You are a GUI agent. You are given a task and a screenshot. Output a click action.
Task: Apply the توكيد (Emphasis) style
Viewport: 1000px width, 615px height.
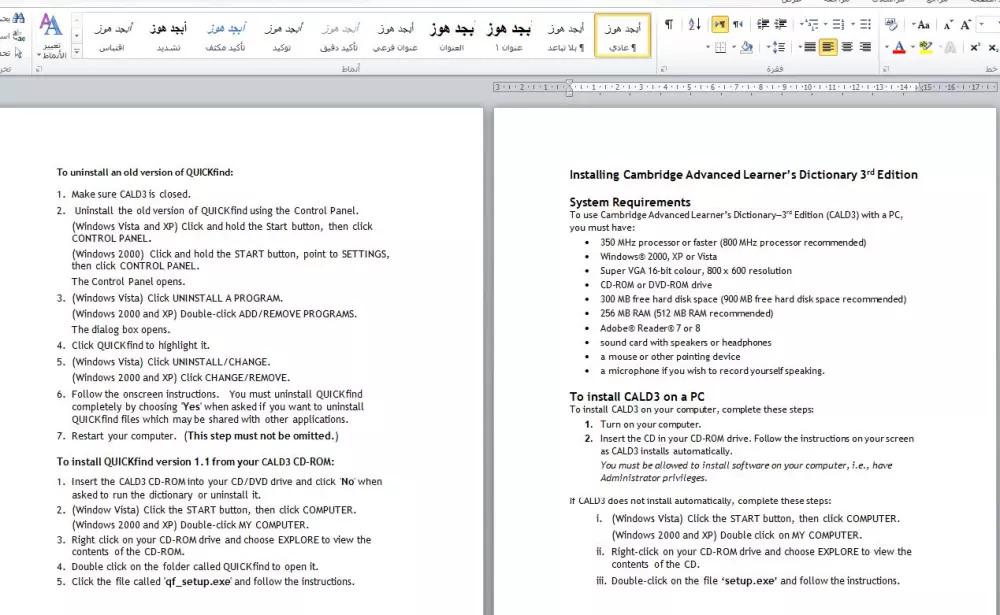point(283,36)
